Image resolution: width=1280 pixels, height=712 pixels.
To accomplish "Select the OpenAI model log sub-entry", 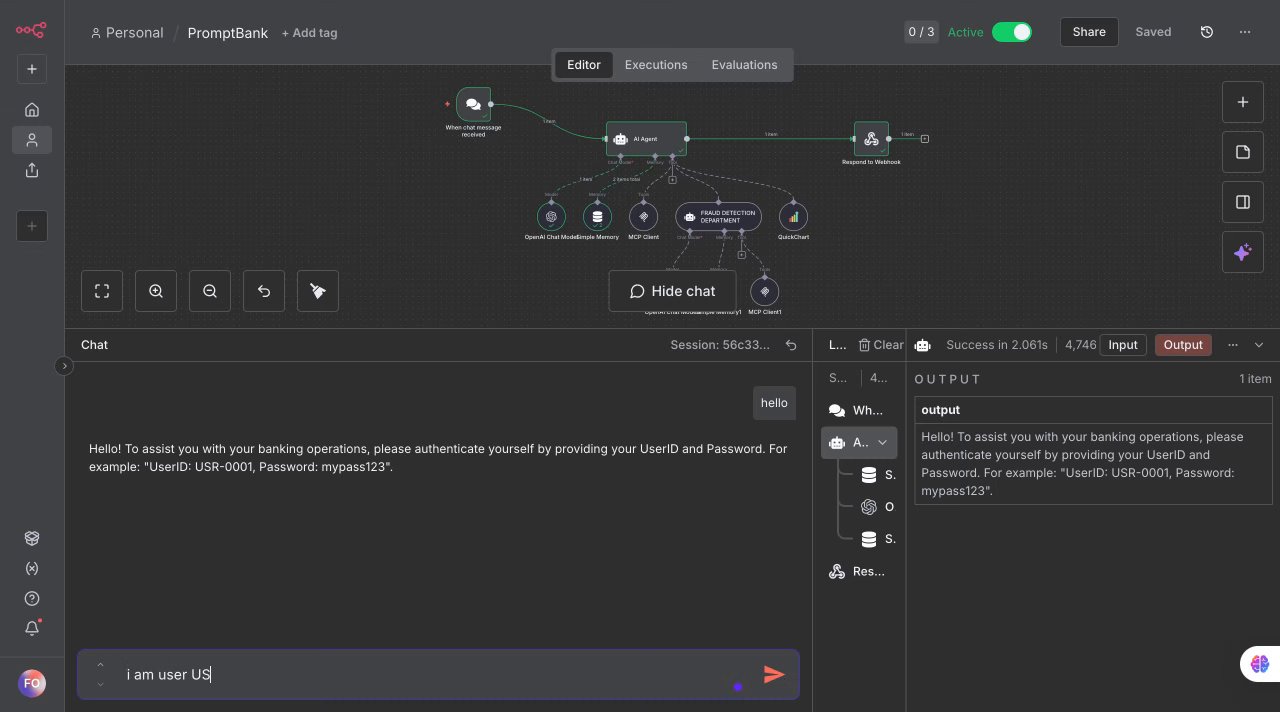I will point(877,507).
